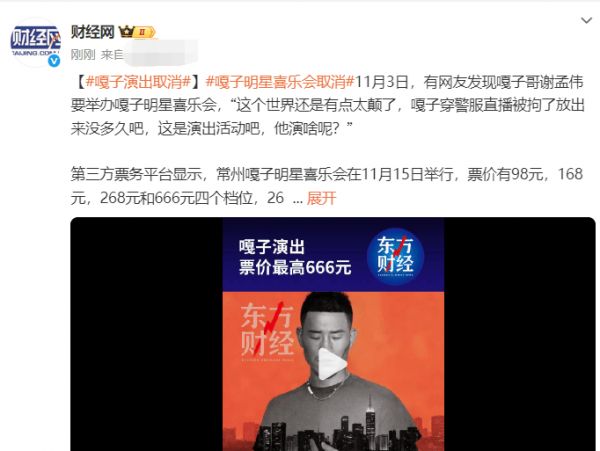Click the quoted netizen comment text
600x451 pixels.
(327, 116)
